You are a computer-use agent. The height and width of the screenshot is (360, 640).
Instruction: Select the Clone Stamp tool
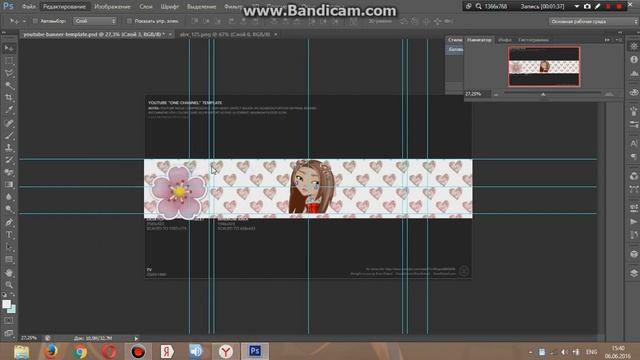coord(9,147)
